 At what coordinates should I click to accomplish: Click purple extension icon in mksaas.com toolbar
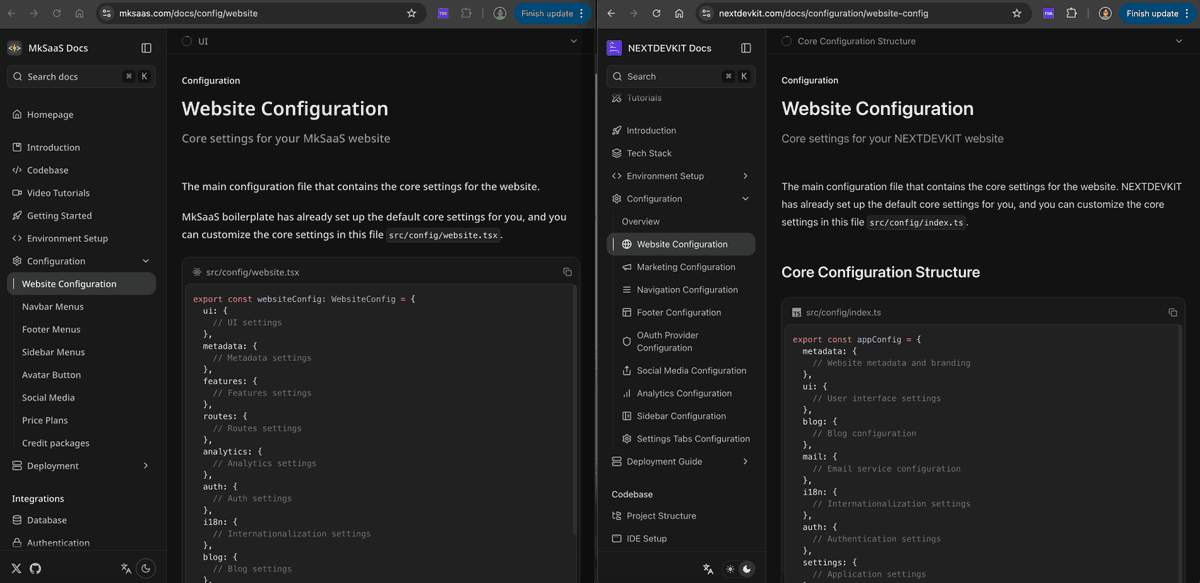[x=443, y=13]
